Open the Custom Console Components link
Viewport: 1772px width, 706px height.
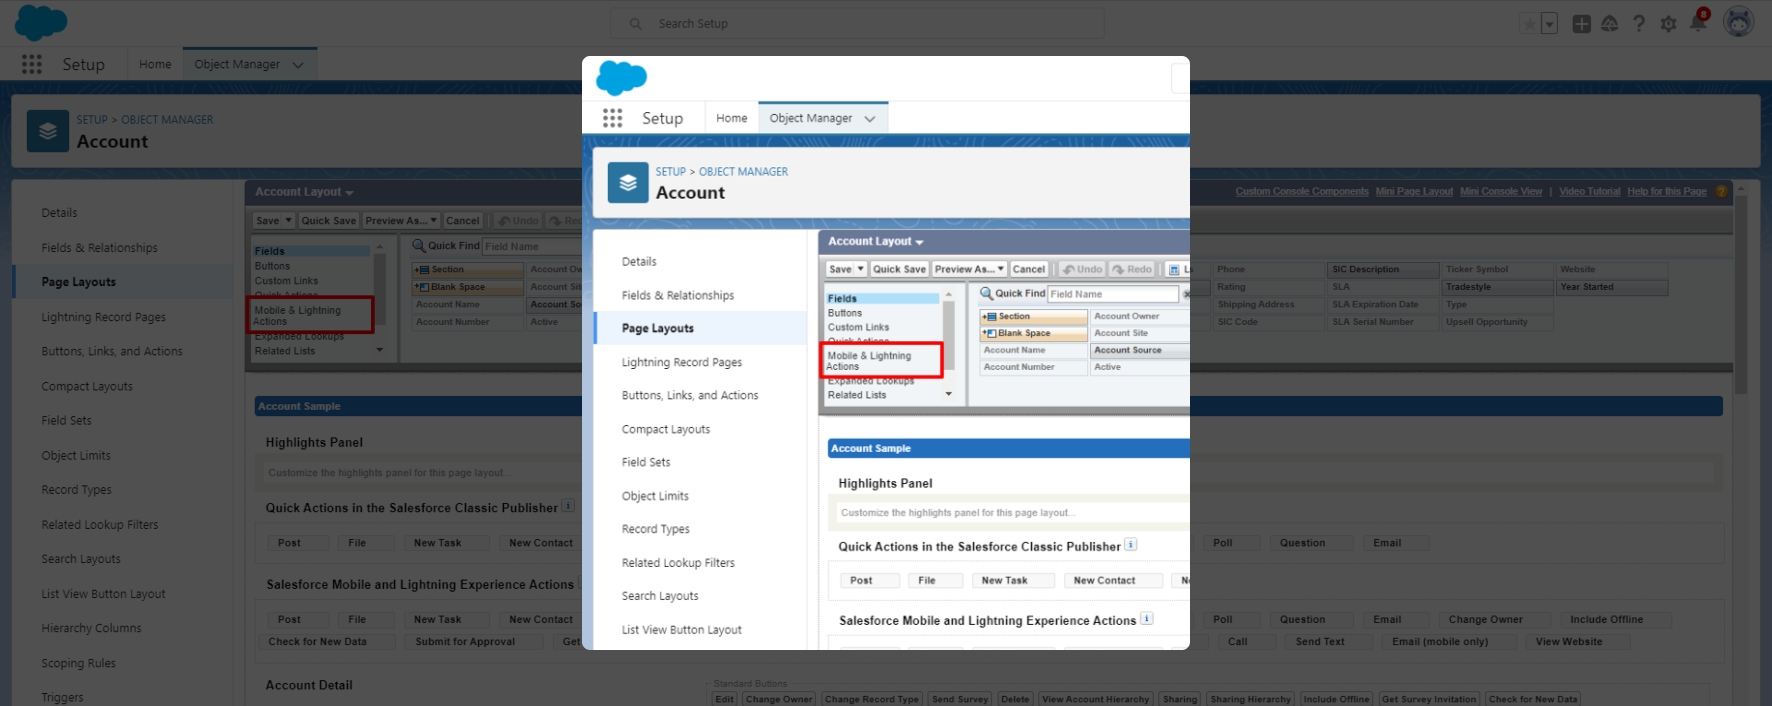click(1301, 191)
